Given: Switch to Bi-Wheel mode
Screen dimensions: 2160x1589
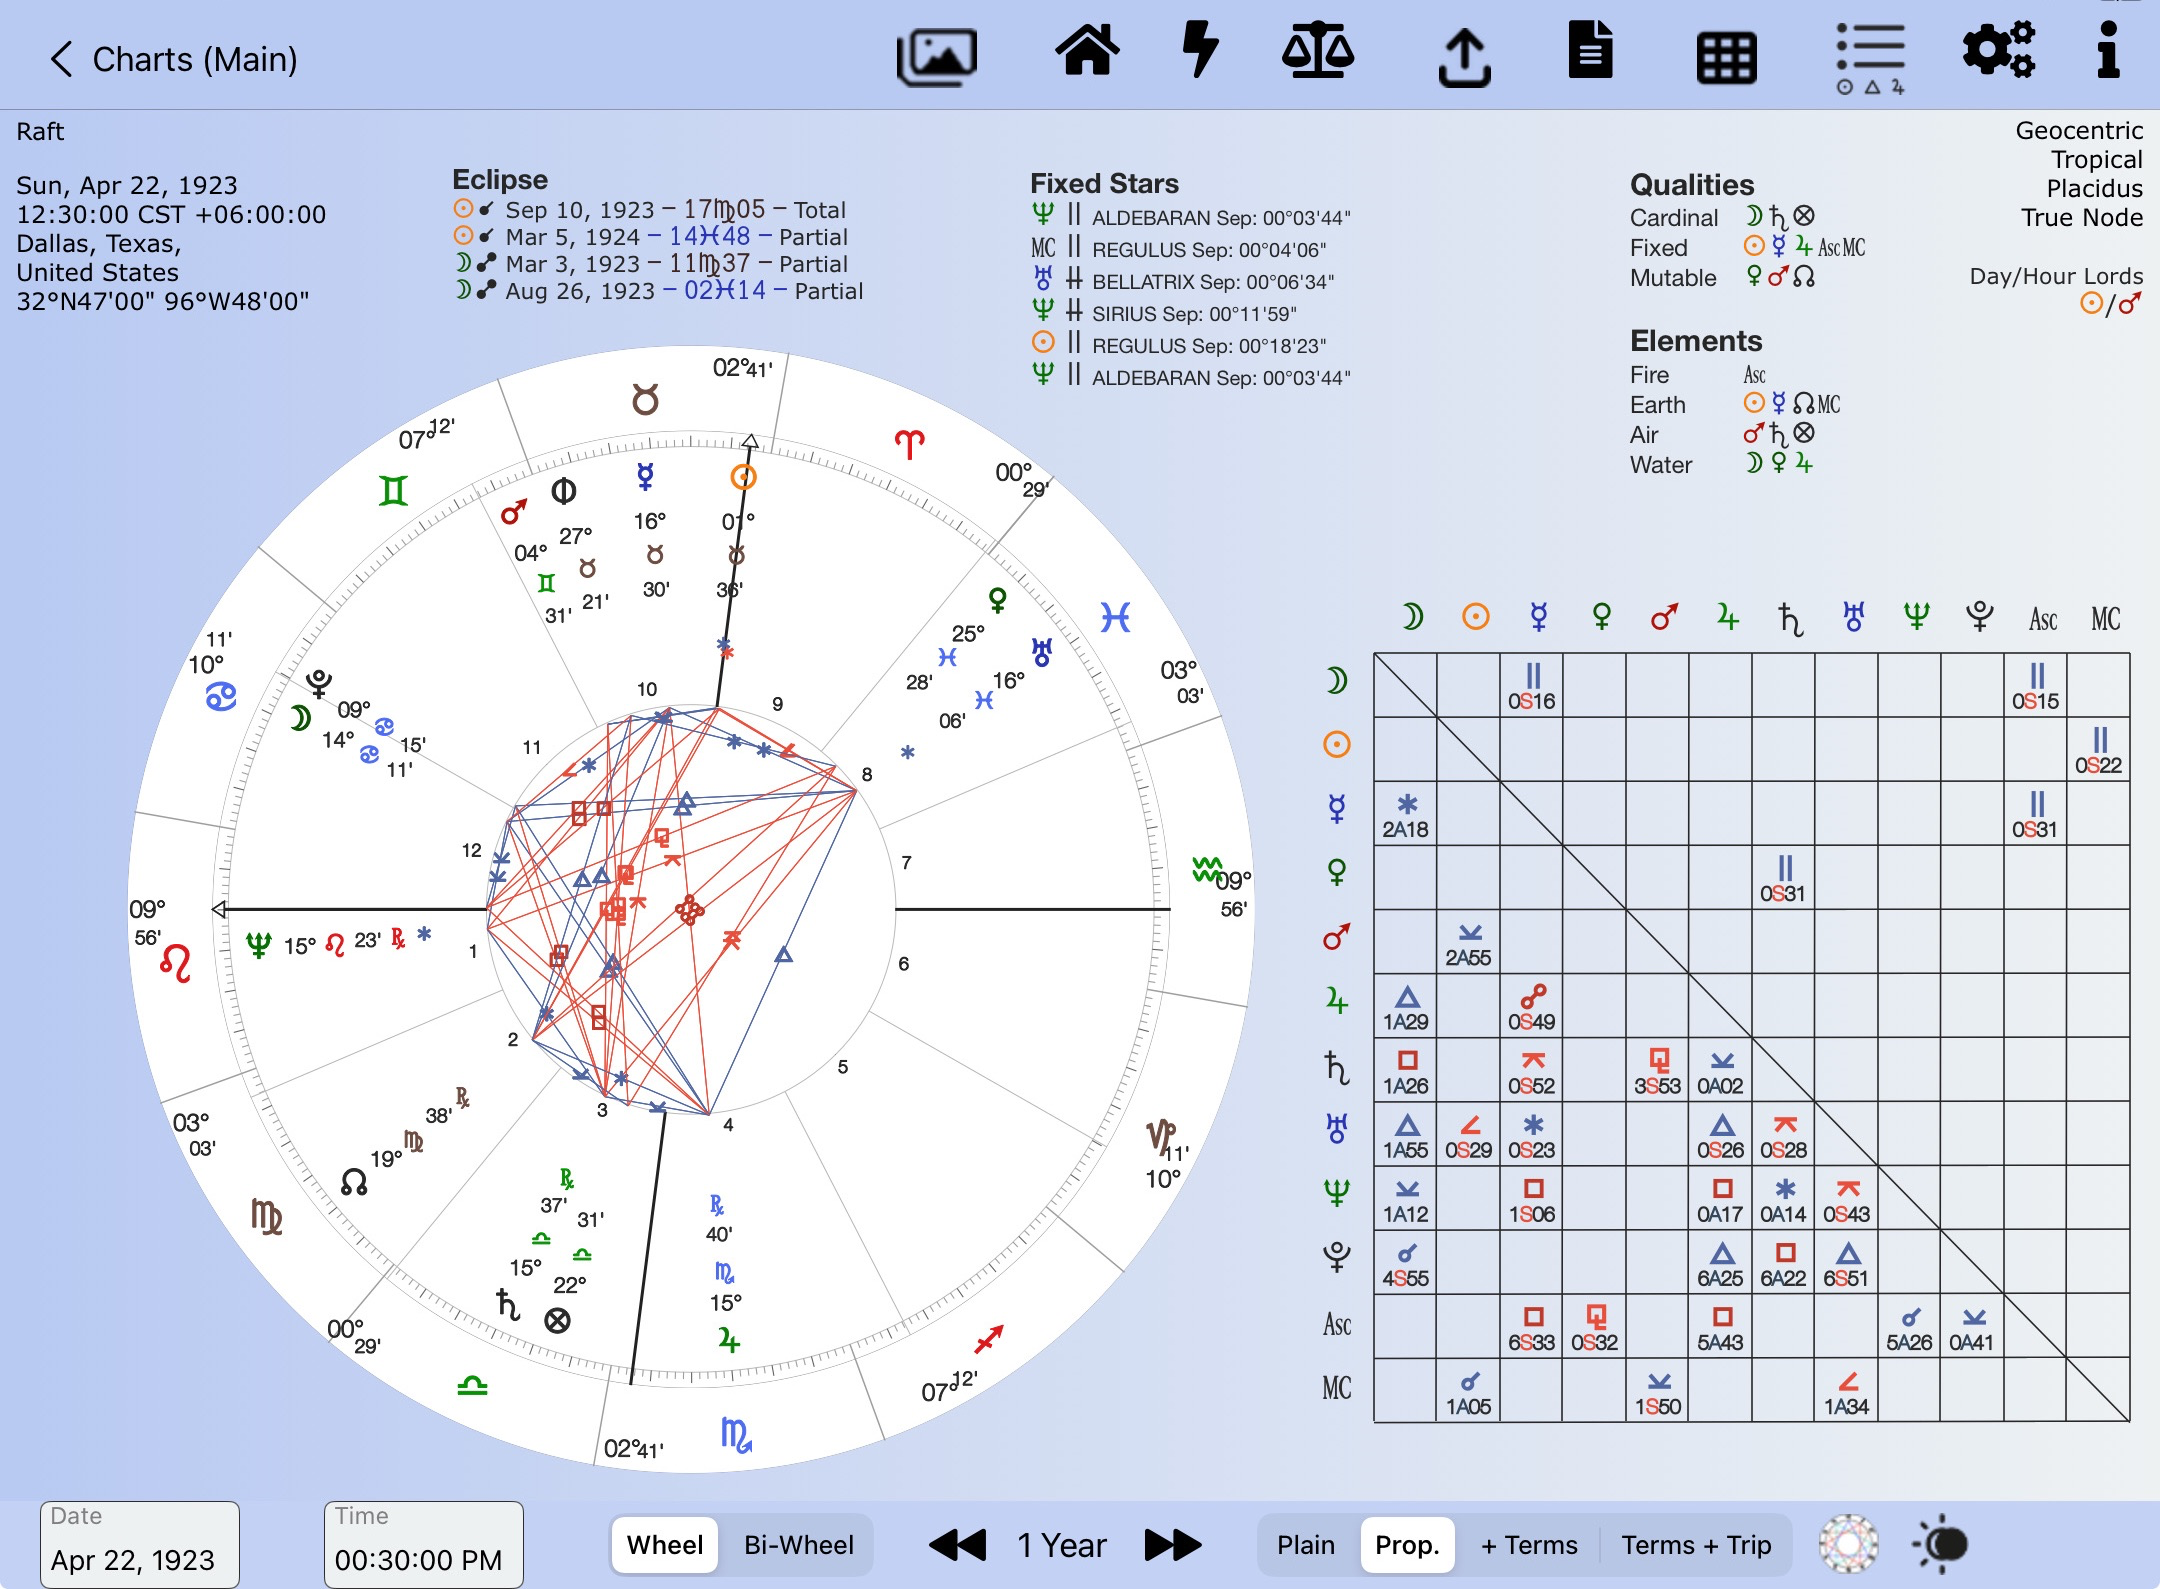Looking at the screenshot, I should tap(798, 1545).
